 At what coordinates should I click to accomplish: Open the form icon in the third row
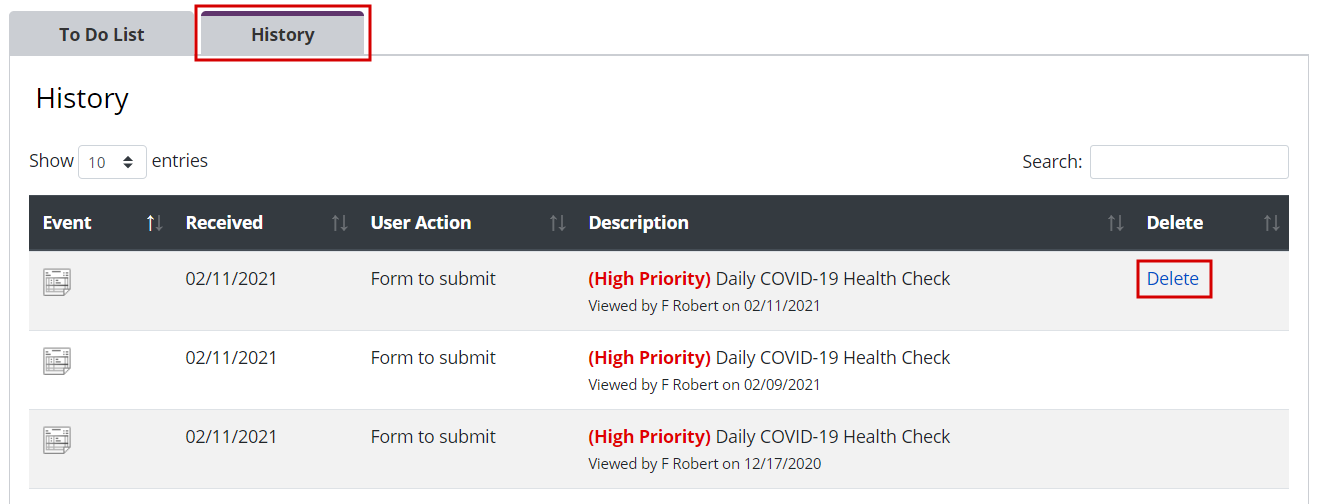click(x=57, y=440)
